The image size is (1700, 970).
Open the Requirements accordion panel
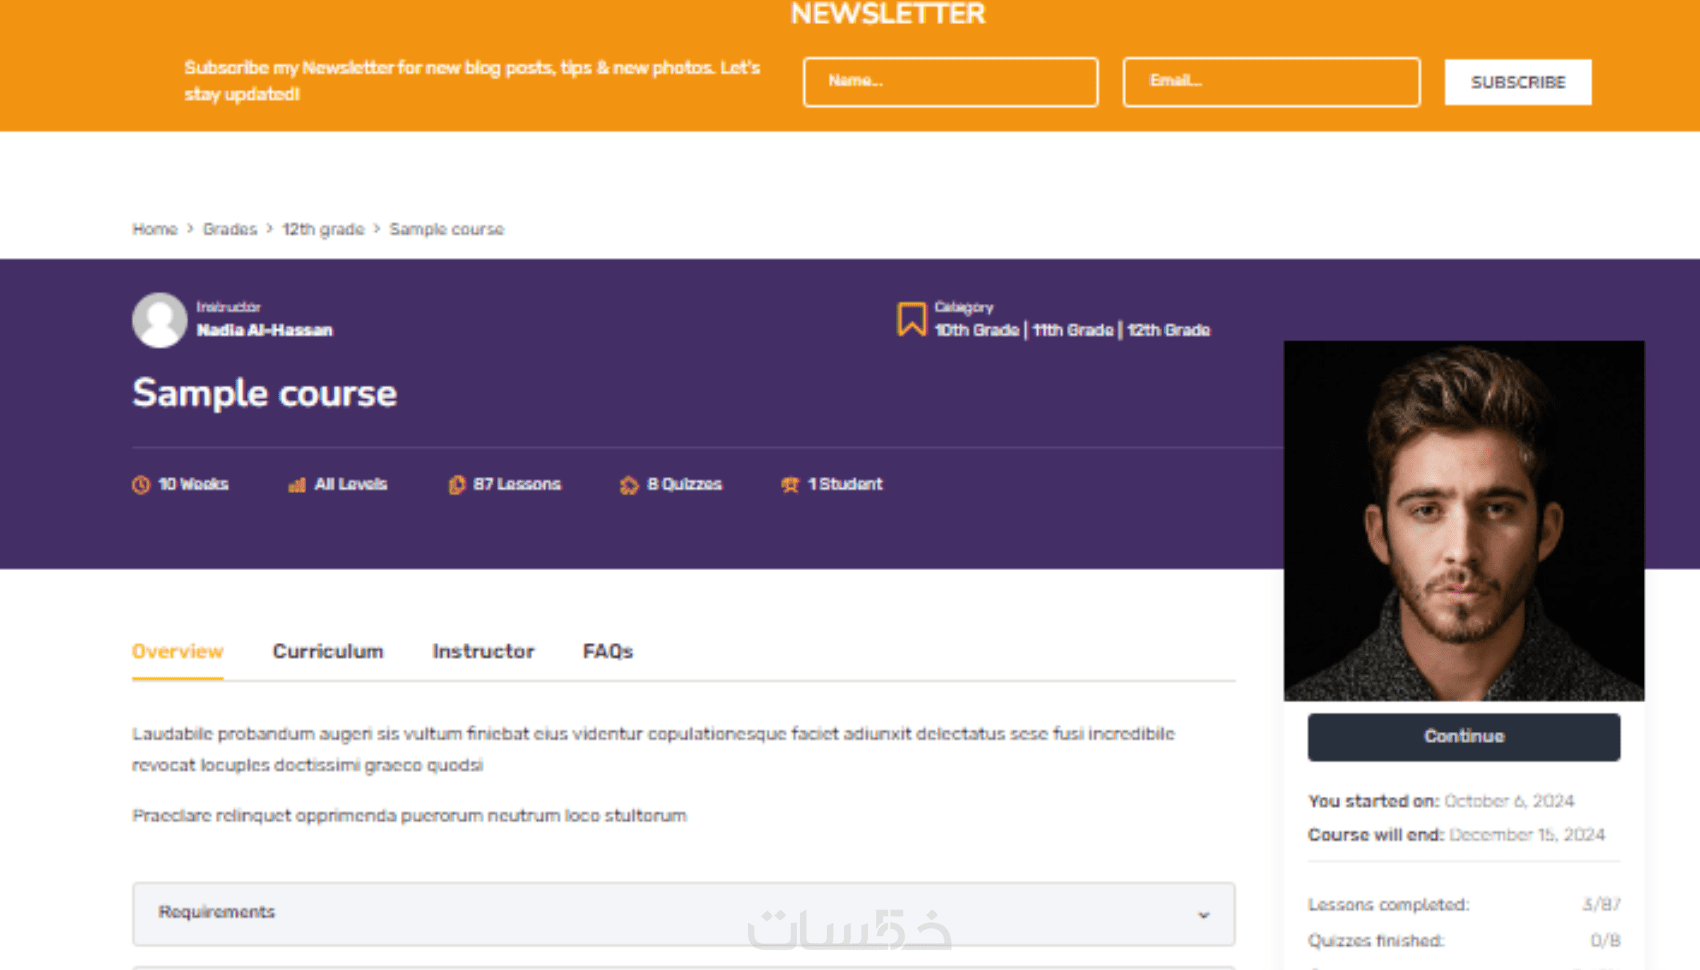tap(684, 914)
